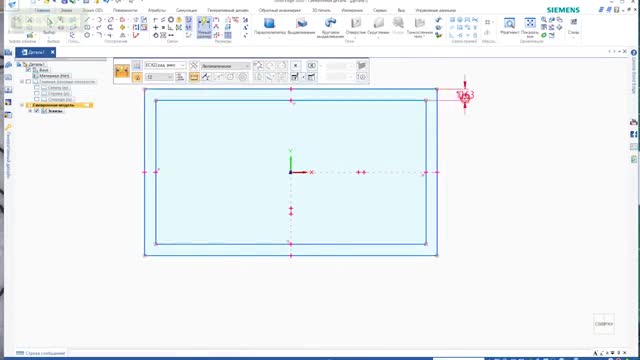Screen dimensions: 640x360
Task: Check the Base Reference Planes checkbox
Action: (x=28, y=82)
